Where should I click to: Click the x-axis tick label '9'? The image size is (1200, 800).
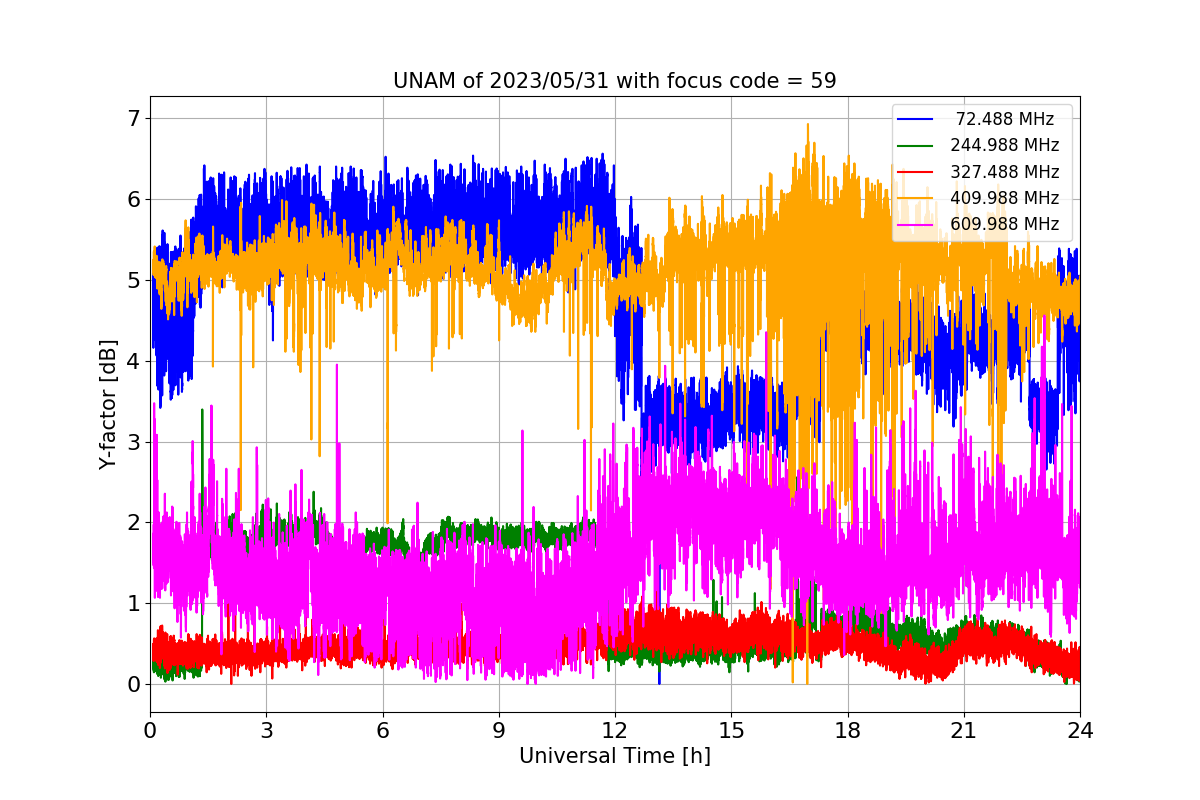tap(499, 731)
